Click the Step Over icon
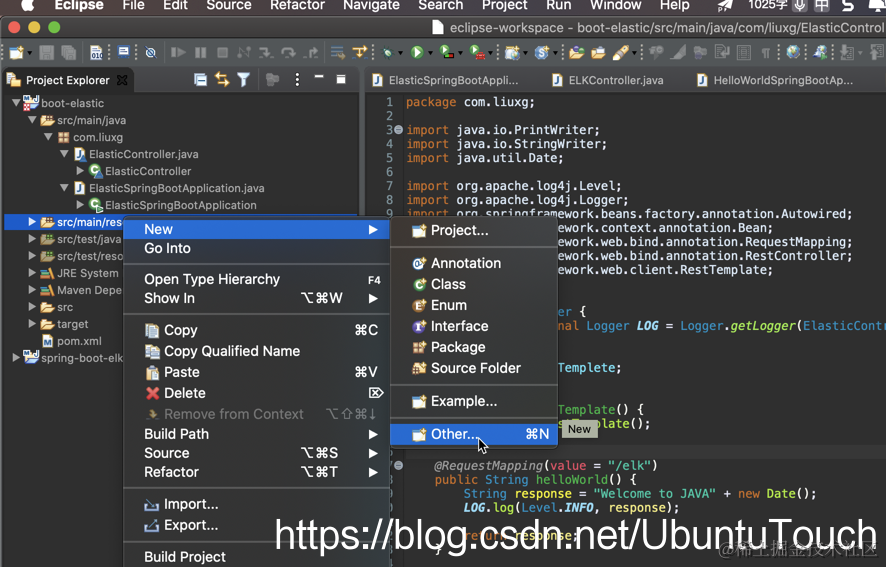 [288, 53]
